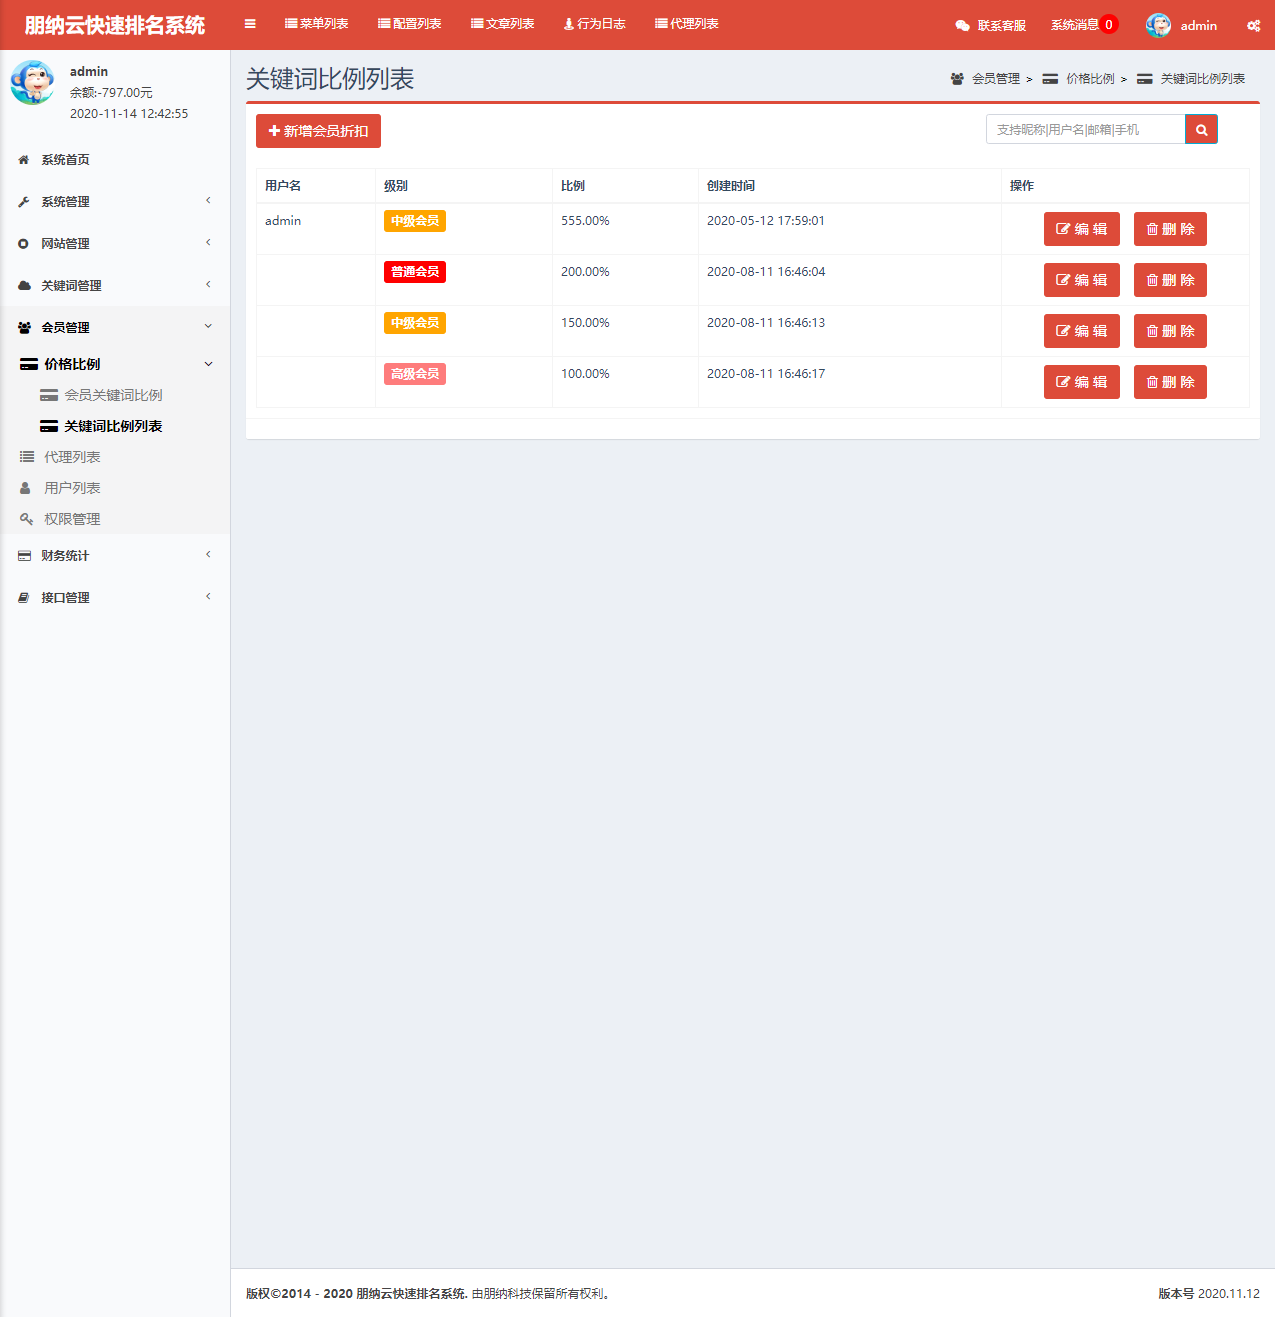Expand the 关键词管理 chevron
The width and height of the screenshot is (1275, 1317).
[x=208, y=285]
